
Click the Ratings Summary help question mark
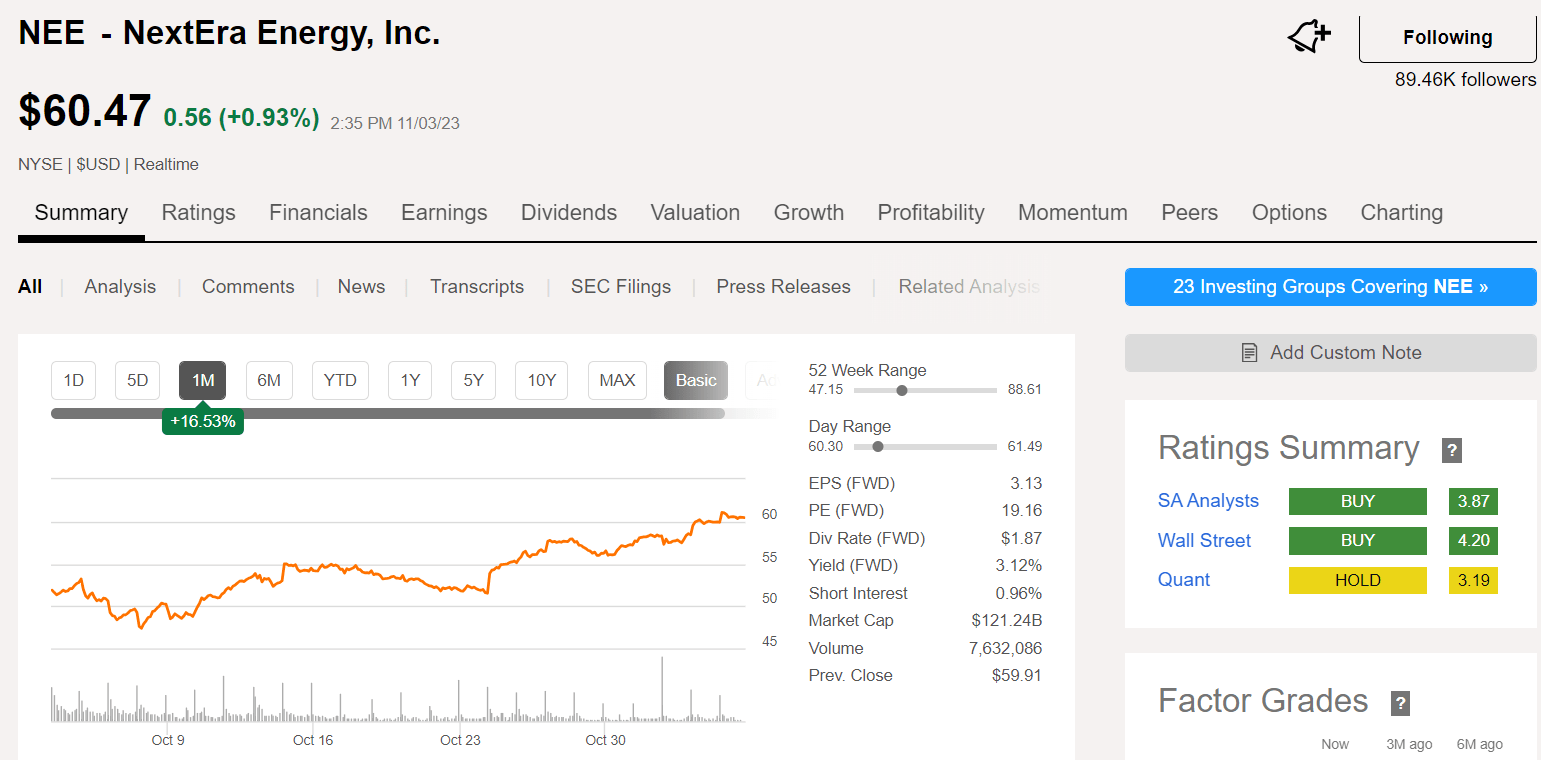[x=1452, y=450]
